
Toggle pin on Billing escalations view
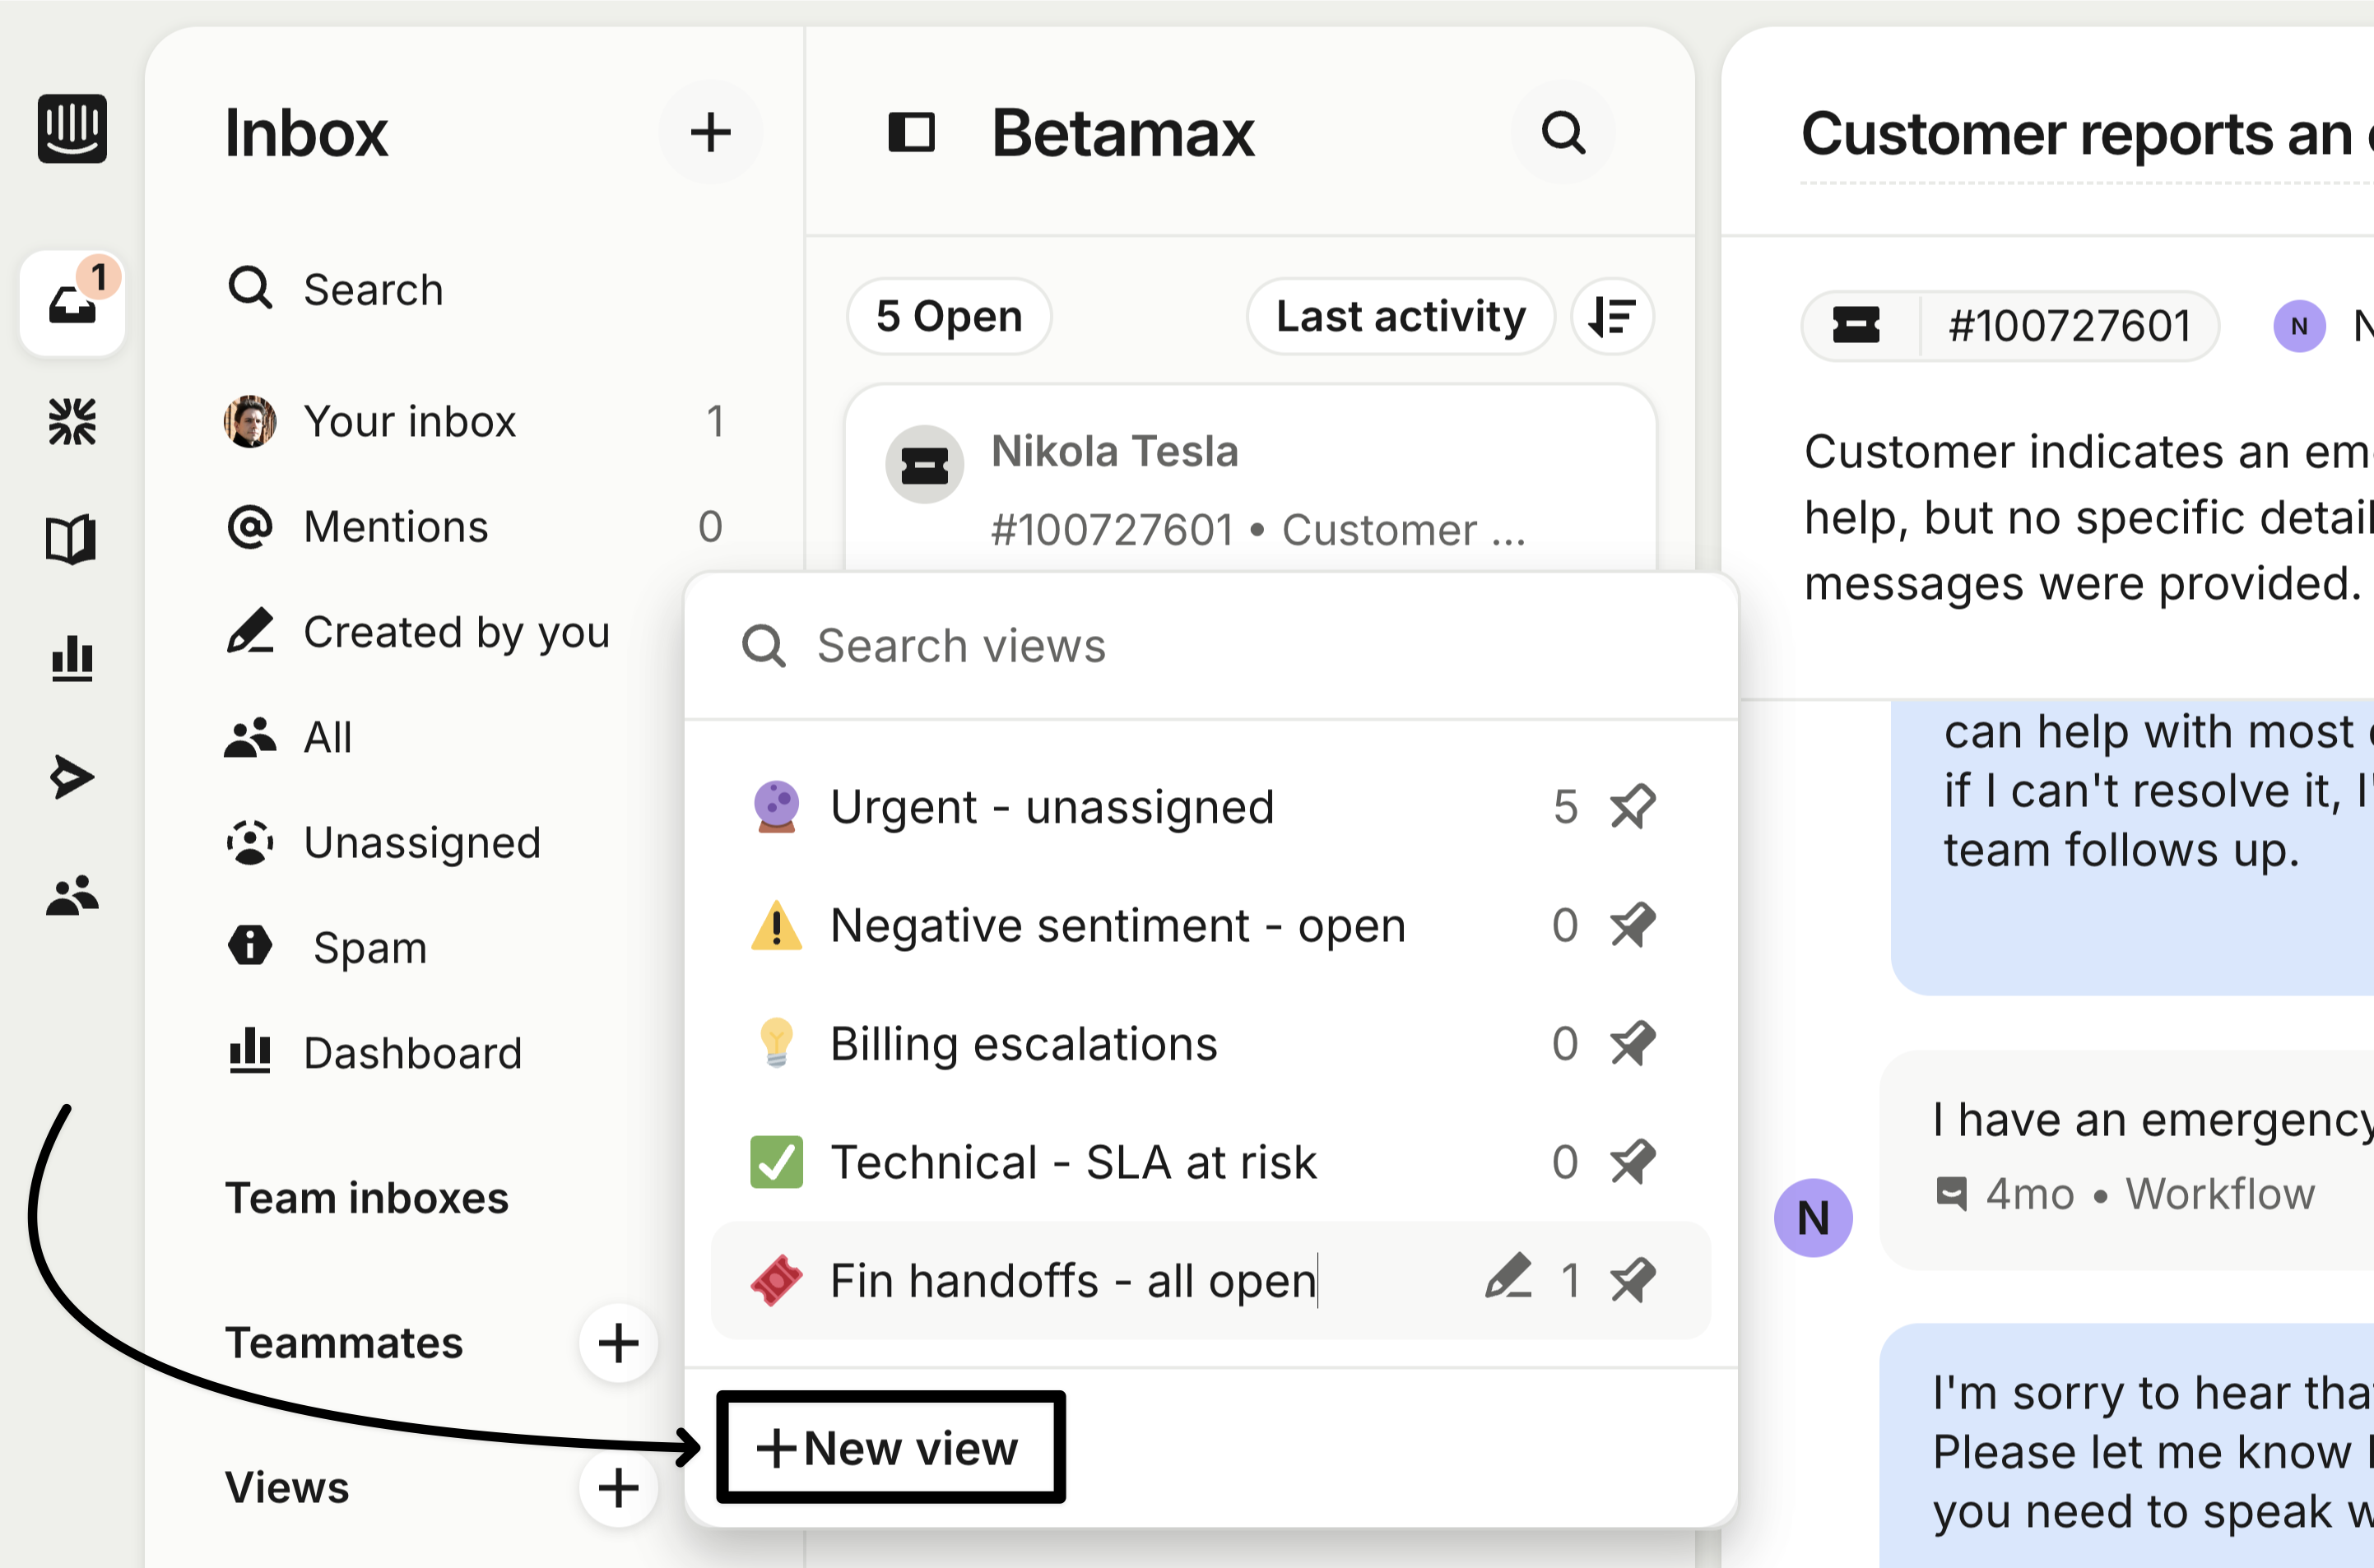pyautogui.click(x=1632, y=1044)
